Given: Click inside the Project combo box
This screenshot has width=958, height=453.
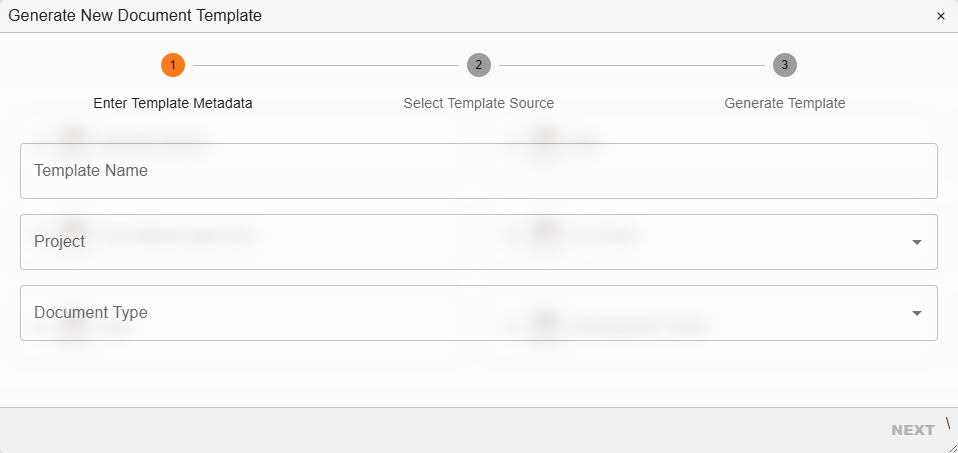Looking at the screenshot, I should point(450,242).
